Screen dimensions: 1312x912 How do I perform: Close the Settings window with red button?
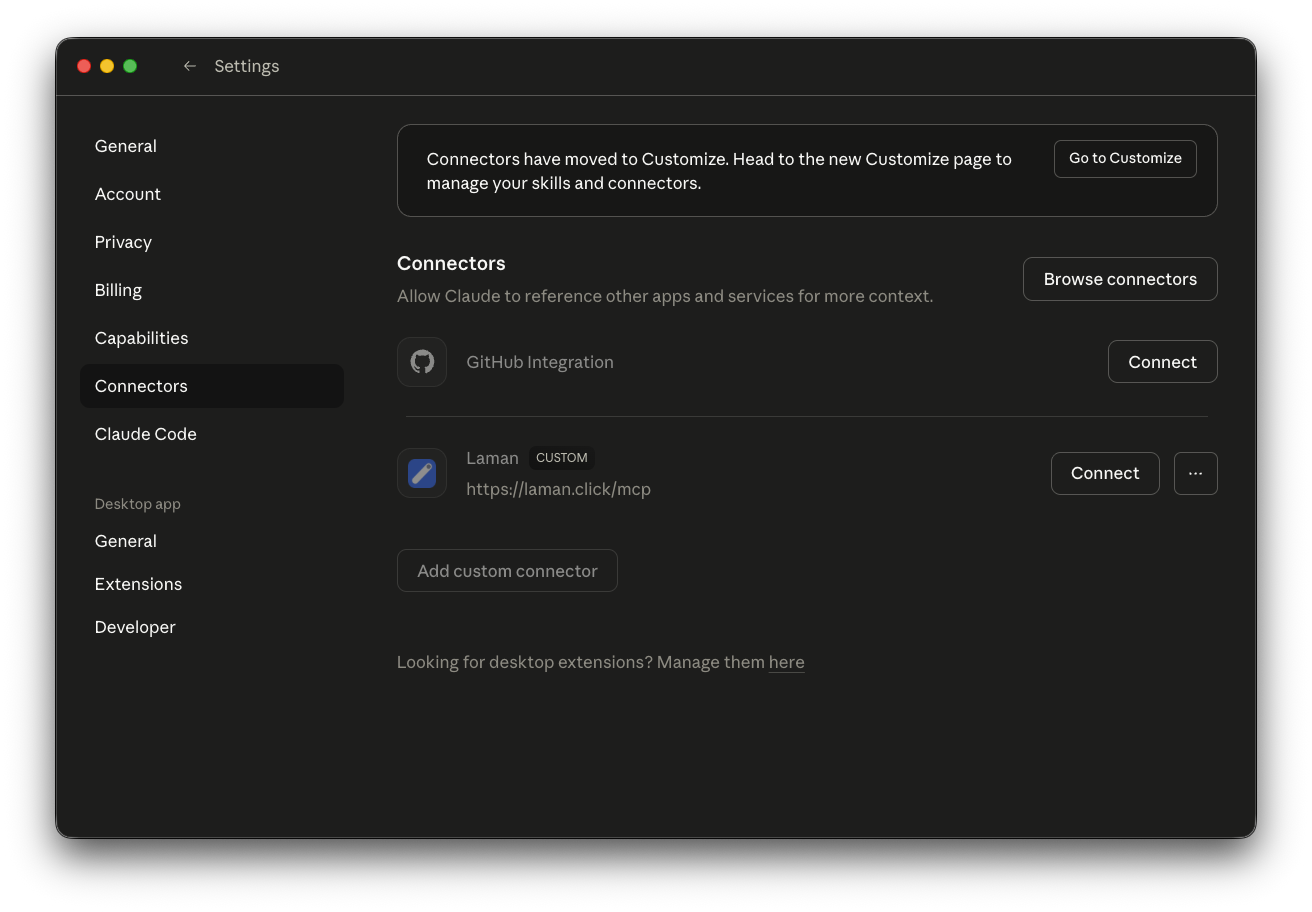84,66
